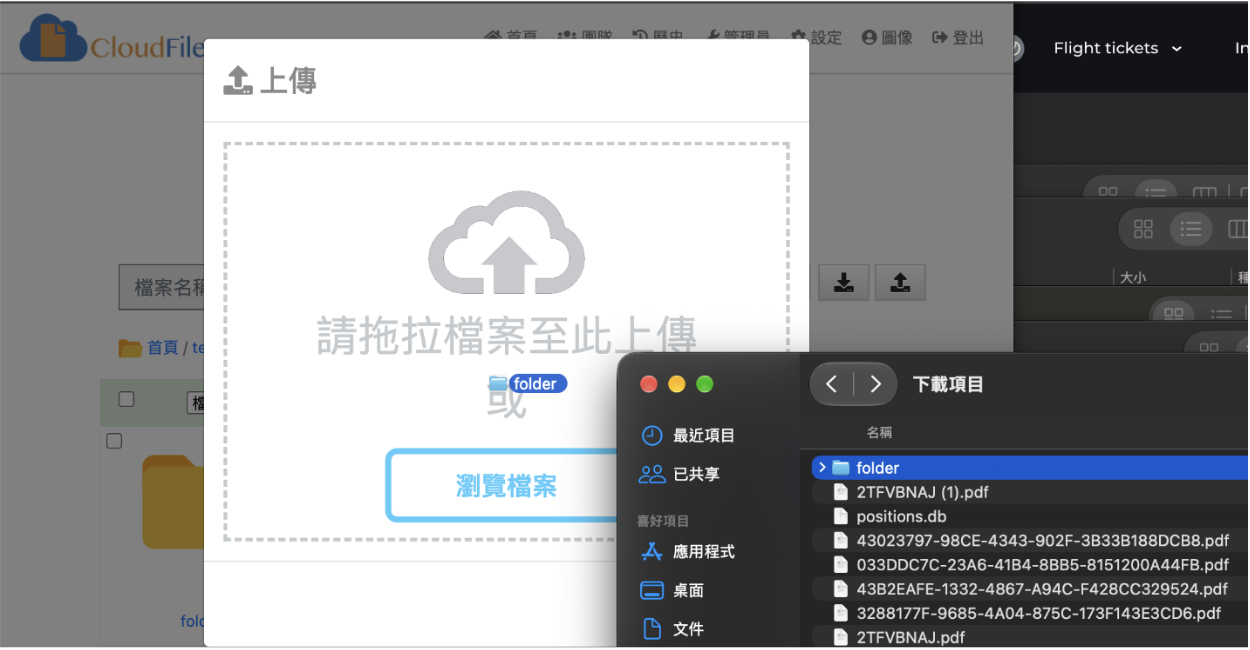Tick the checkbox above the folder thumbnail
The image size is (1250, 650).
pyautogui.click(x=114, y=441)
